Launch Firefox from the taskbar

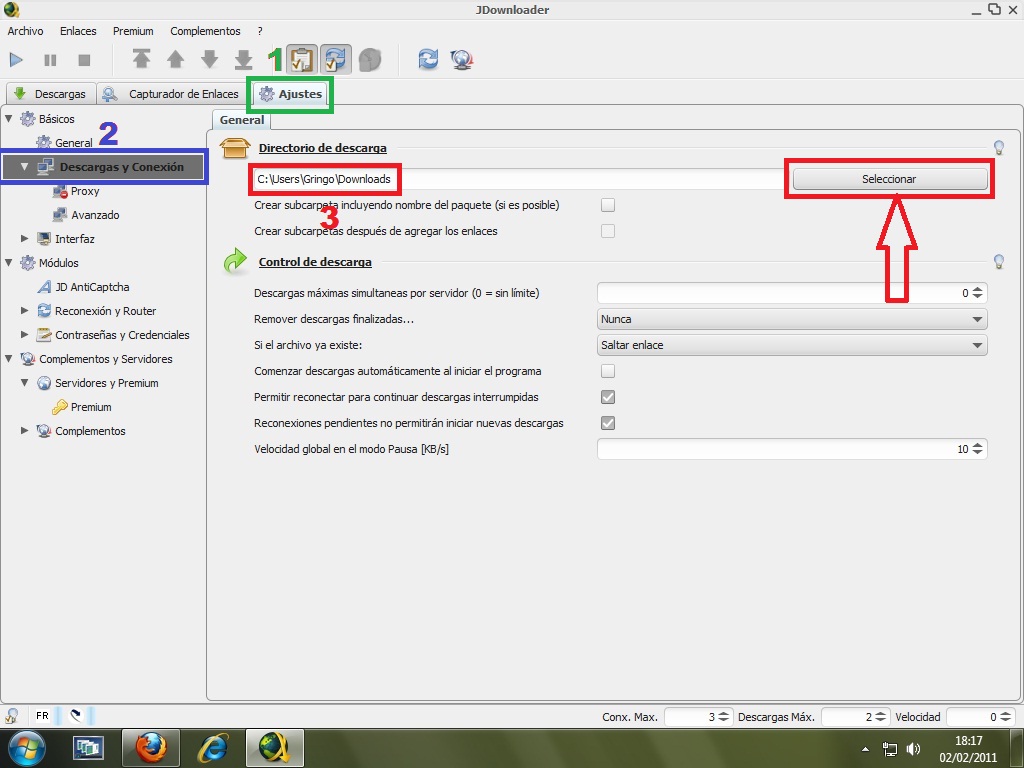pos(151,748)
